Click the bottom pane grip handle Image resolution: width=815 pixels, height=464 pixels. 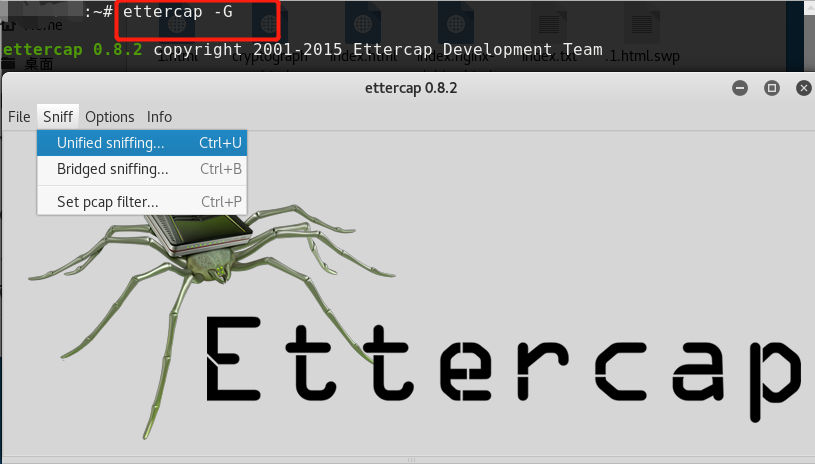pyautogui.click(x=411, y=460)
